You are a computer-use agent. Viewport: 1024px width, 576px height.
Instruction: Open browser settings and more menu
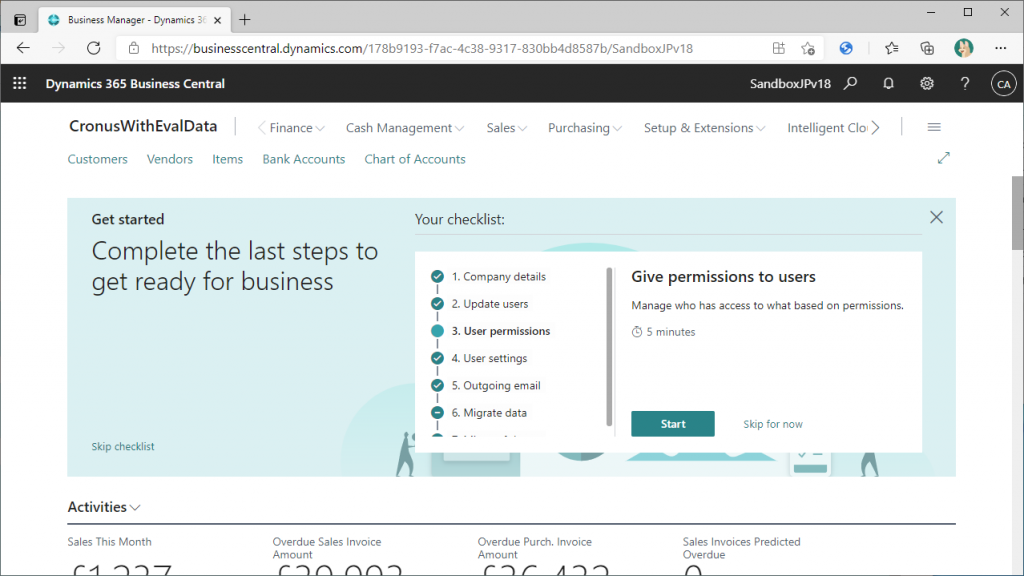[1000, 48]
